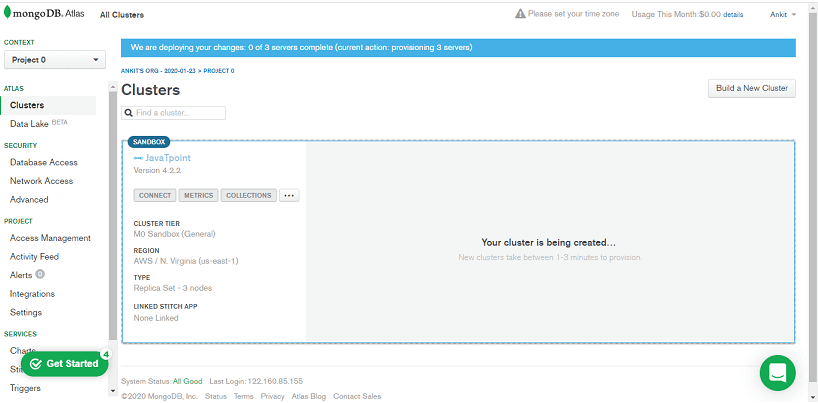Click 'AWS / N. Virginia (us-east-1)' text

186,261
